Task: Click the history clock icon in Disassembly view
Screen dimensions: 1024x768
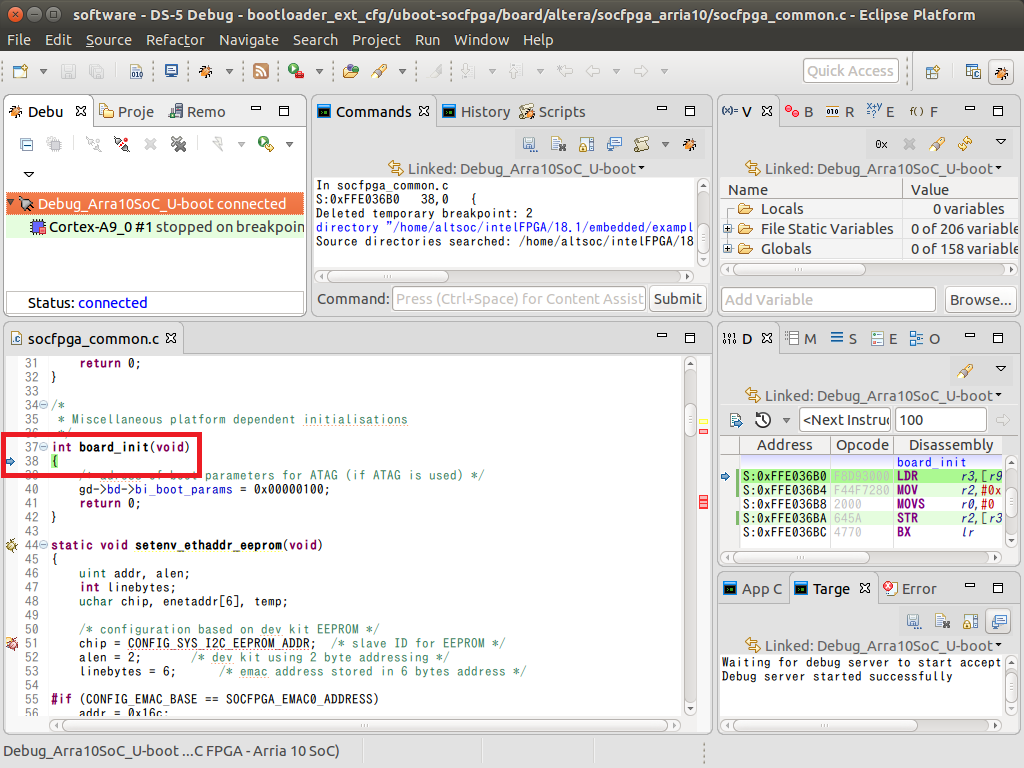Action: [763, 420]
